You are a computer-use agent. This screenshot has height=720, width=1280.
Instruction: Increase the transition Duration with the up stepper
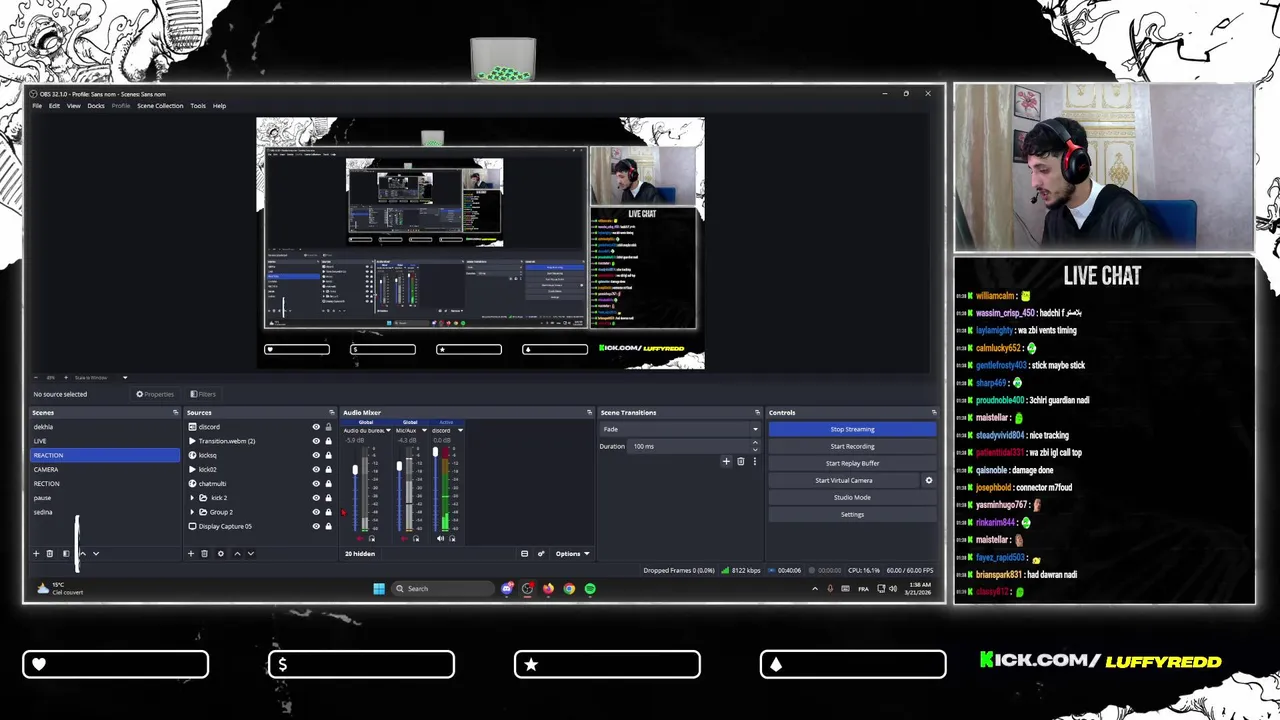click(755, 443)
